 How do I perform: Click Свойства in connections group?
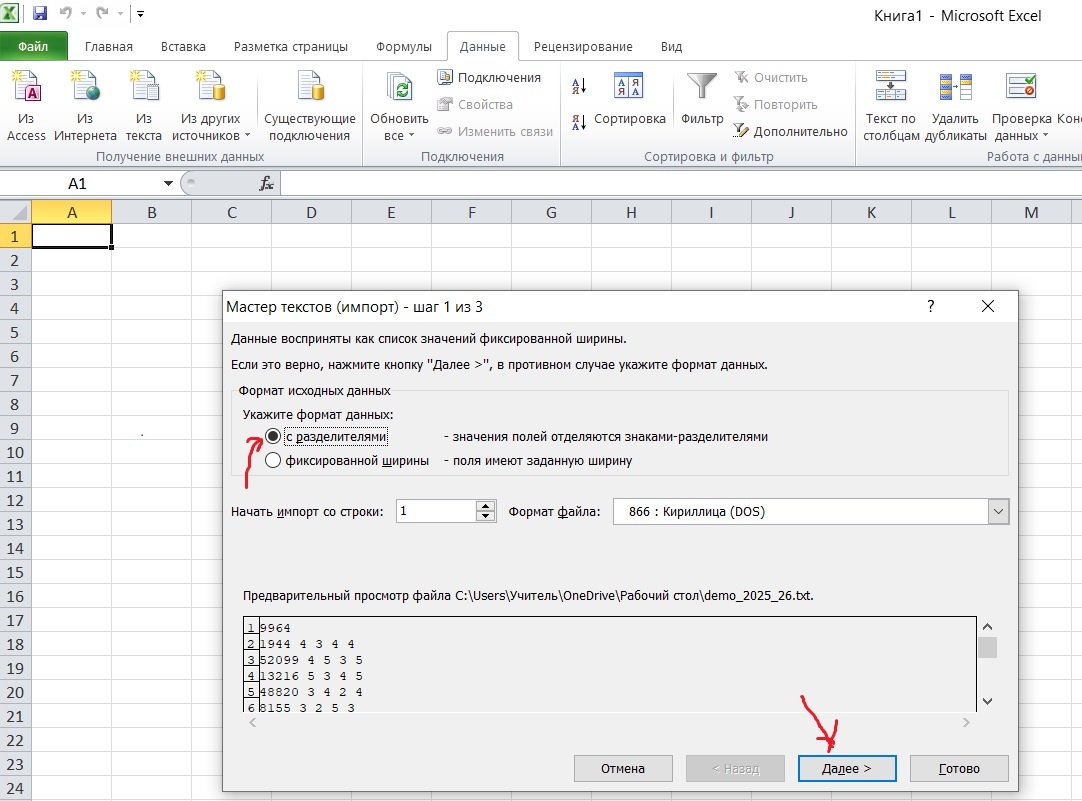click(x=475, y=104)
